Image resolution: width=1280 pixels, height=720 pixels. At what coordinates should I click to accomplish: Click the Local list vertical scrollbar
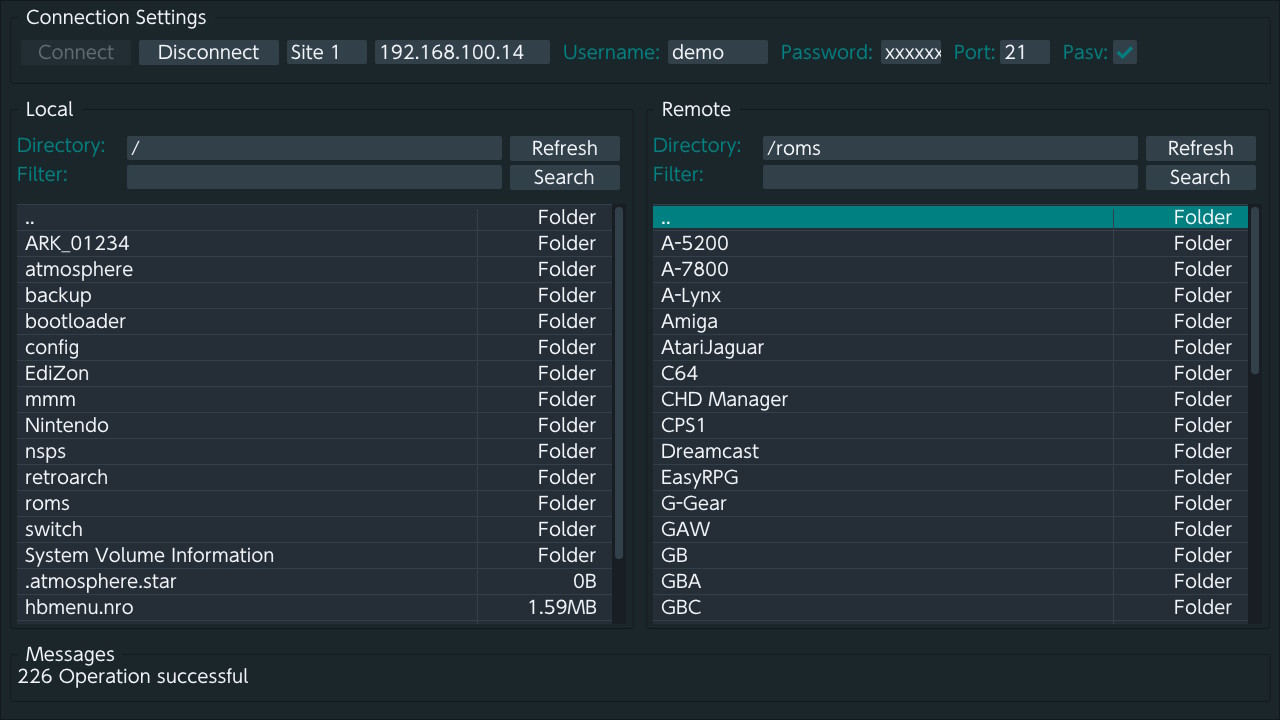tap(619, 380)
